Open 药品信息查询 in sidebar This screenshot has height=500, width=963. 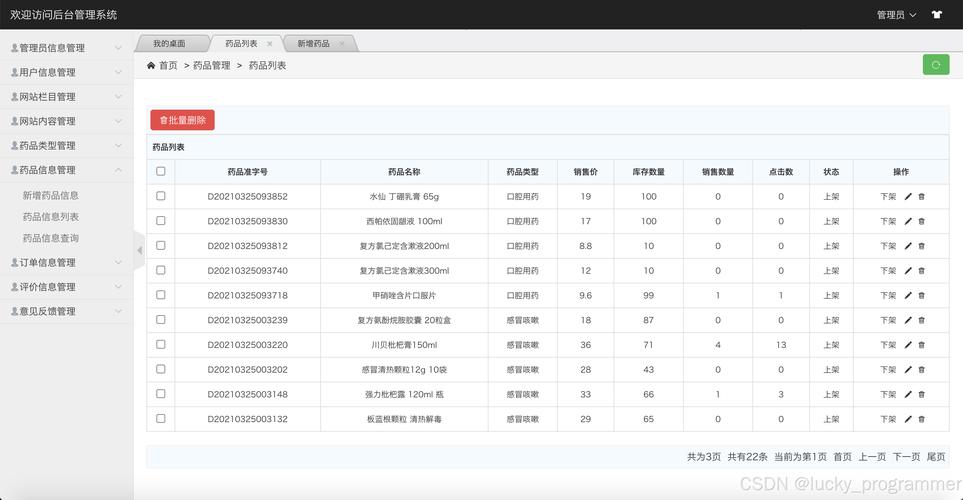(x=51, y=238)
